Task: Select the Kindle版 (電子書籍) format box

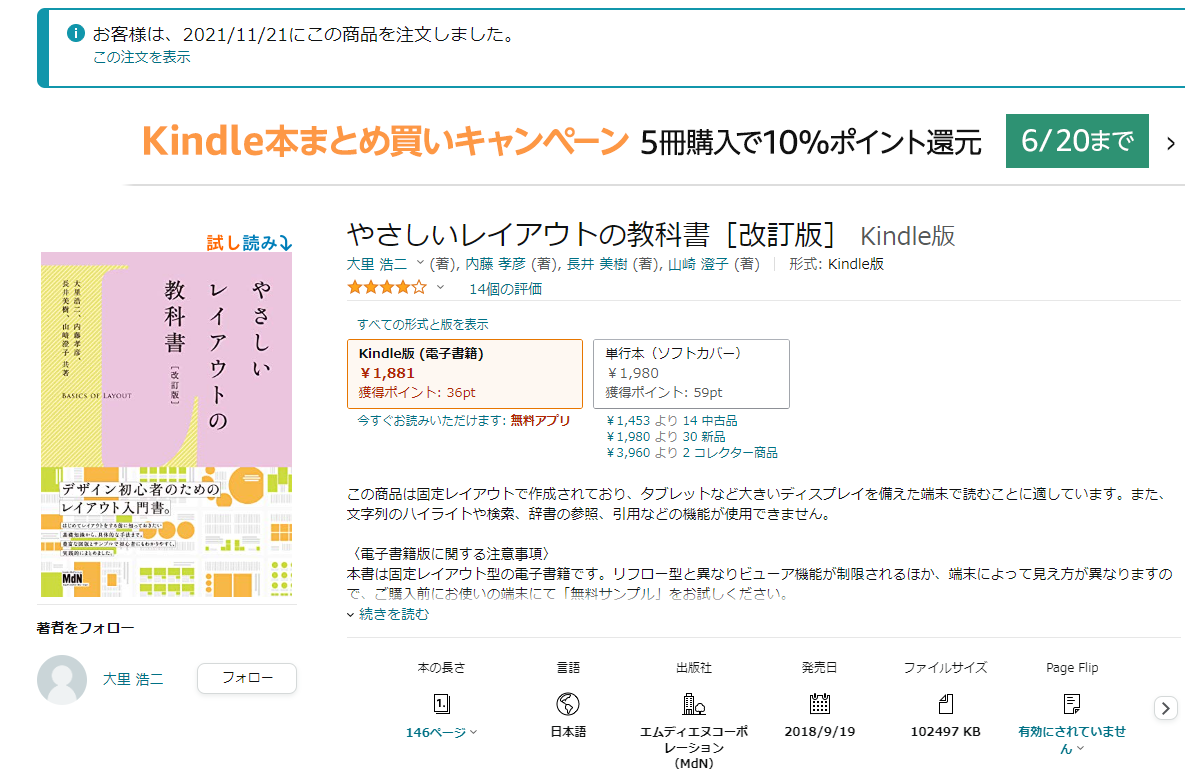Action: [x=465, y=374]
